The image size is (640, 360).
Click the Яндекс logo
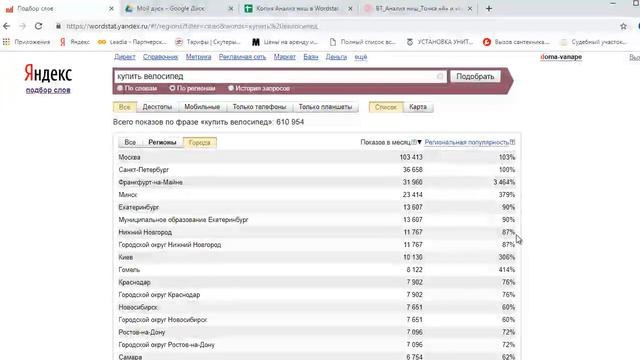point(48,73)
